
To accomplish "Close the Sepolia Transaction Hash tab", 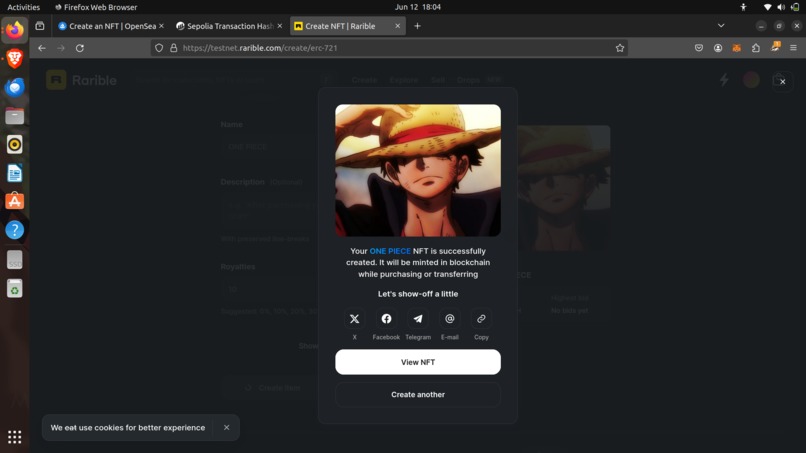I will click(x=280, y=26).
